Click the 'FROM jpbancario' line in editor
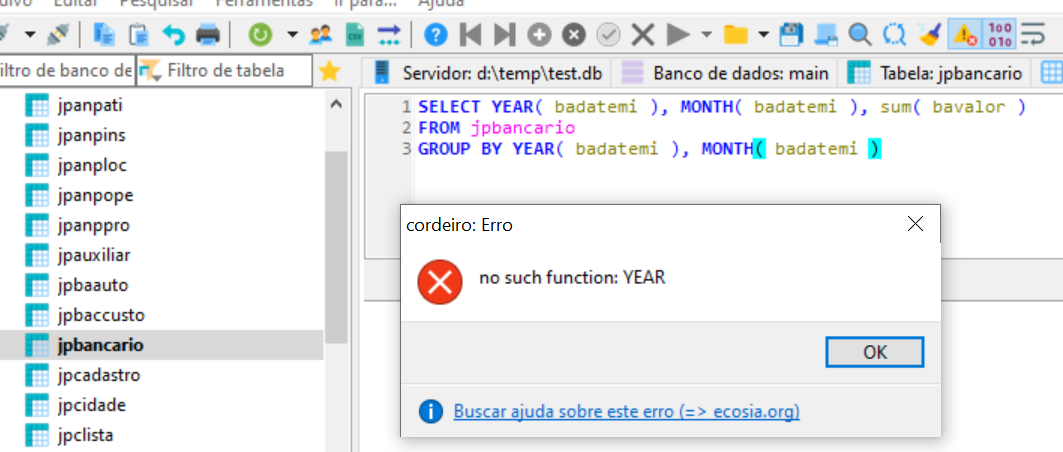This screenshot has height=452, width=1063. pyautogui.click(x=497, y=127)
